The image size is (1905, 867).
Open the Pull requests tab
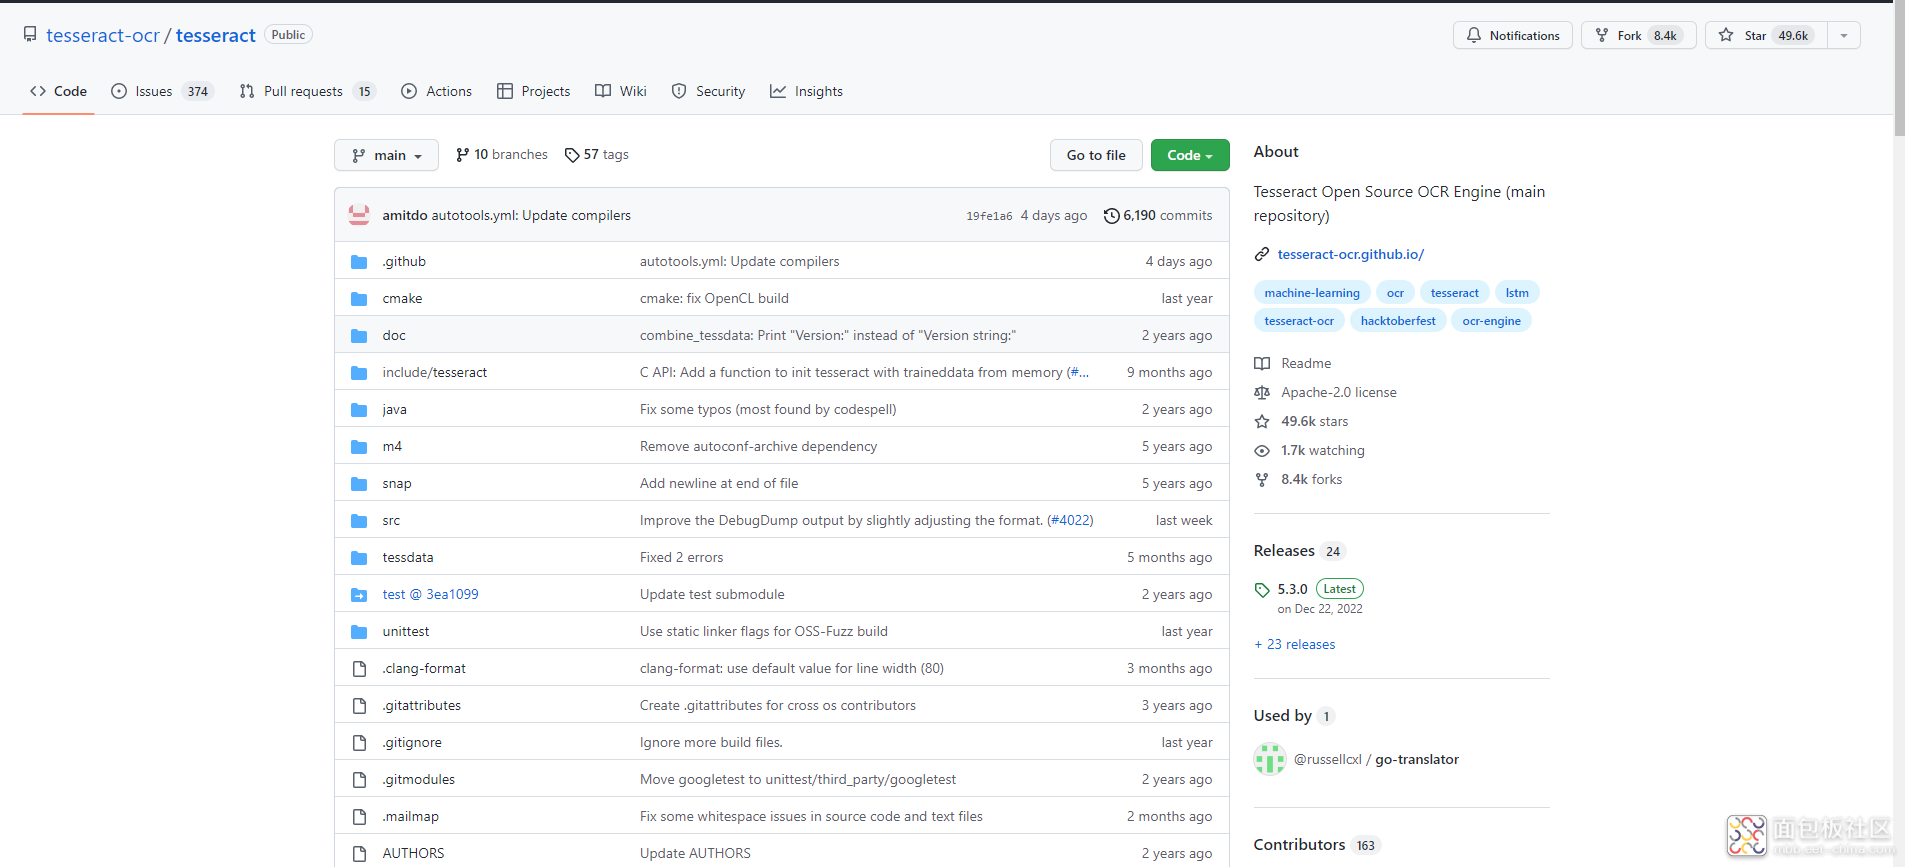coord(307,91)
